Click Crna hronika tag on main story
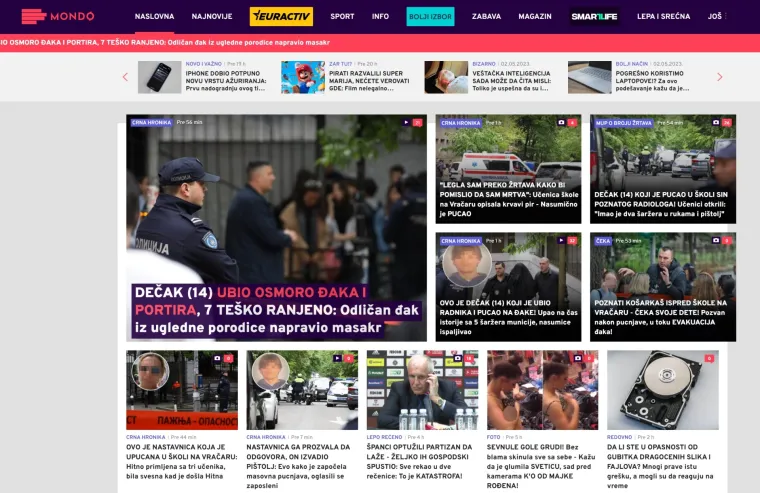 point(152,123)
